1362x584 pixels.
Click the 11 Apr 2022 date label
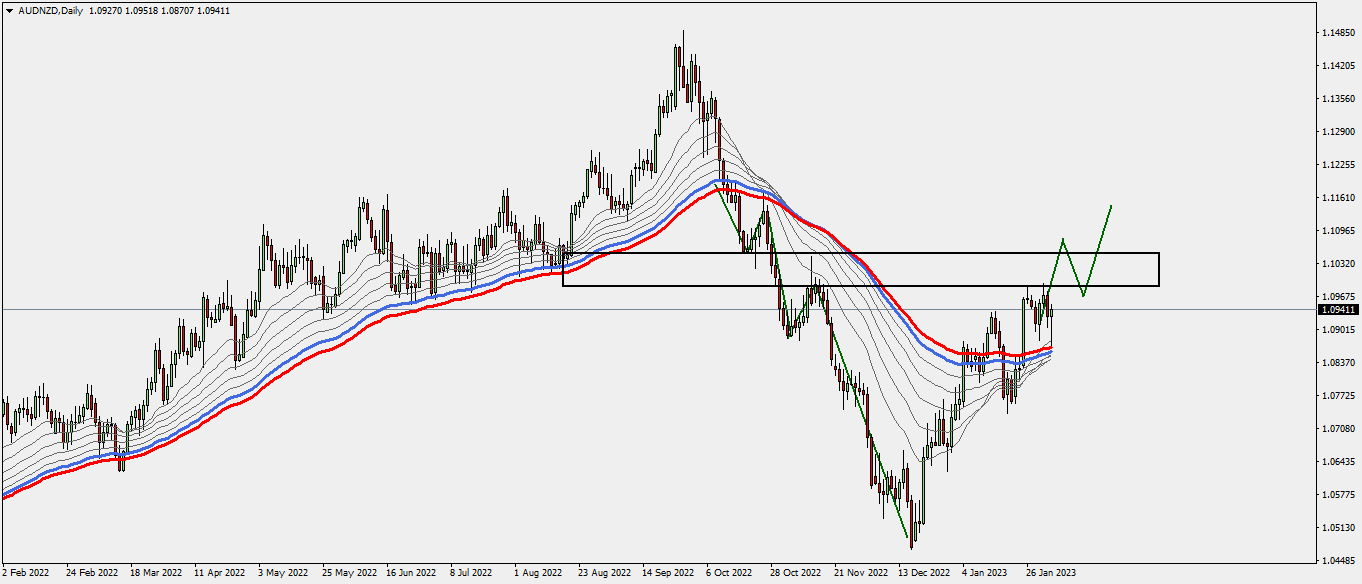220,574
